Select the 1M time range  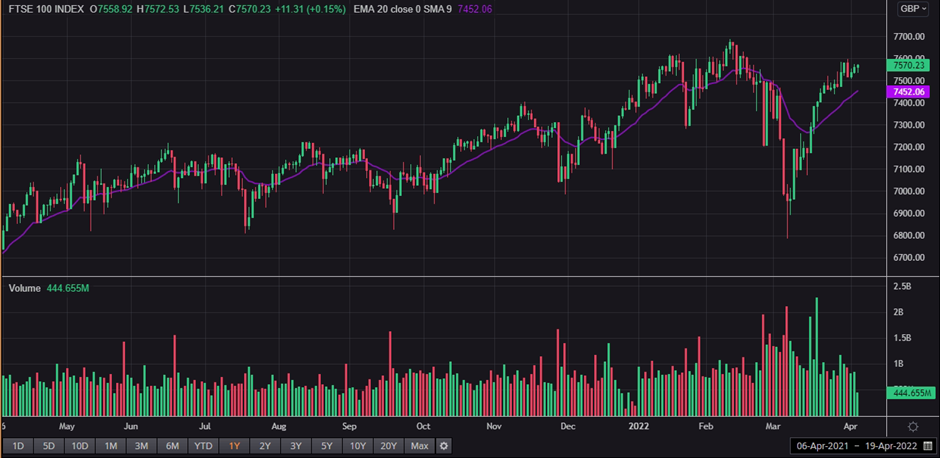(110, 446)
